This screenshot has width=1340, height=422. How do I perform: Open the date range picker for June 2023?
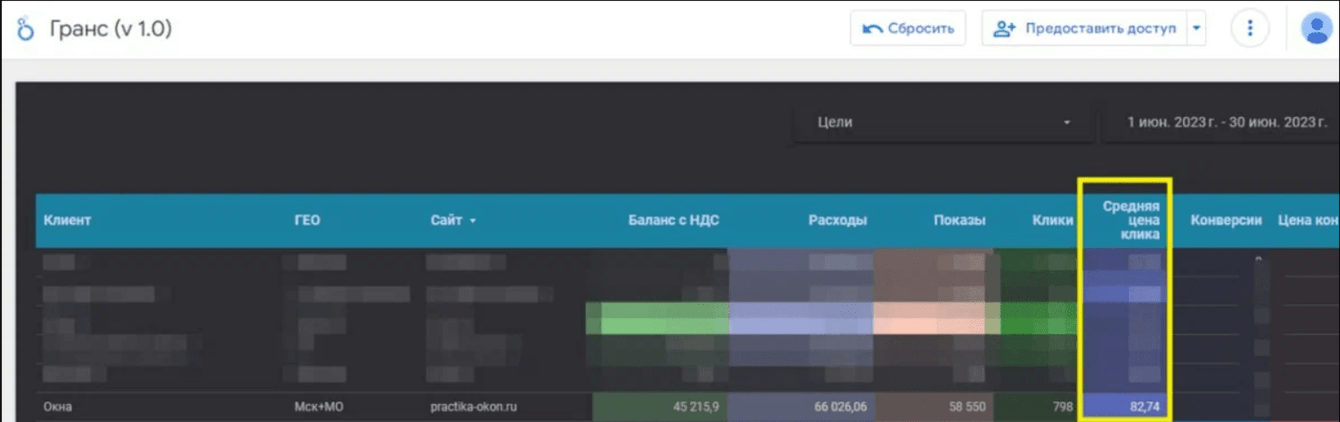[x=1220, y=122]
